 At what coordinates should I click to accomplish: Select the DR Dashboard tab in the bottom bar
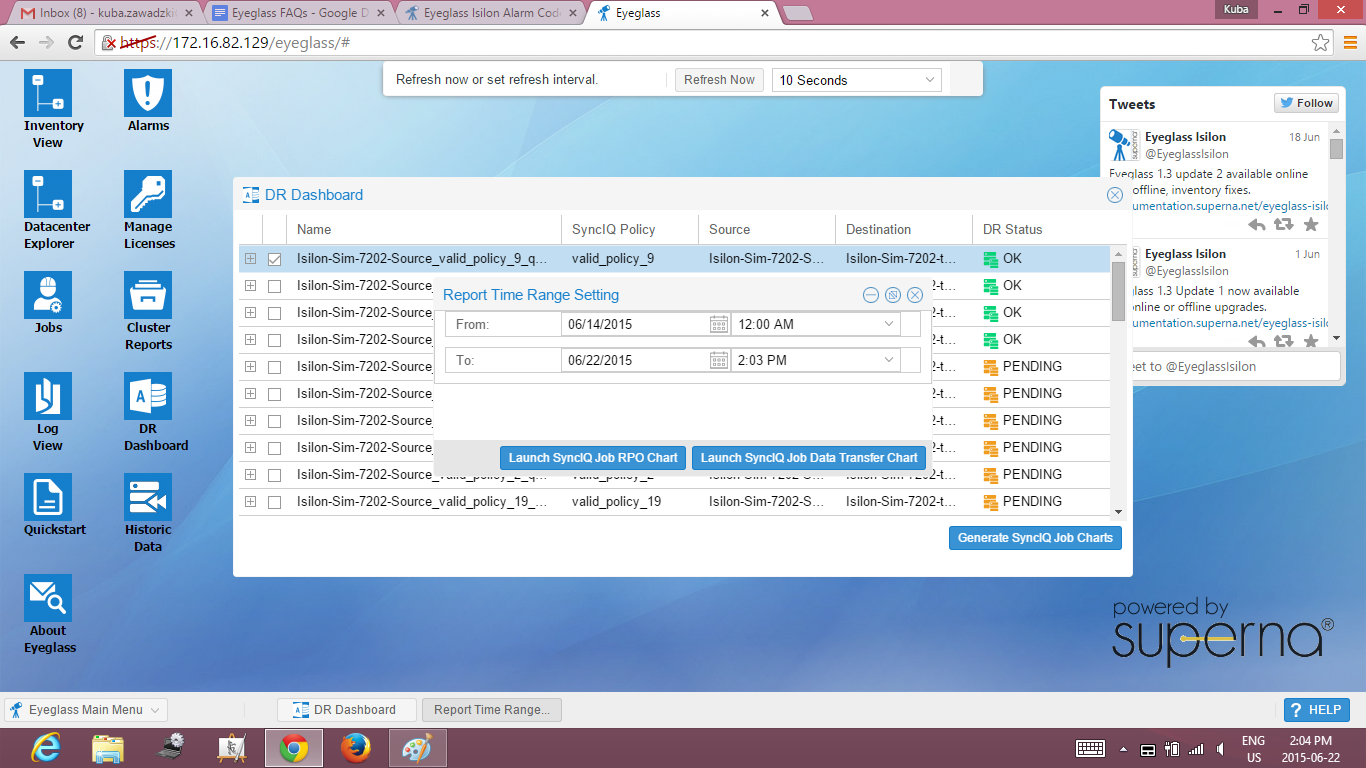345,710
